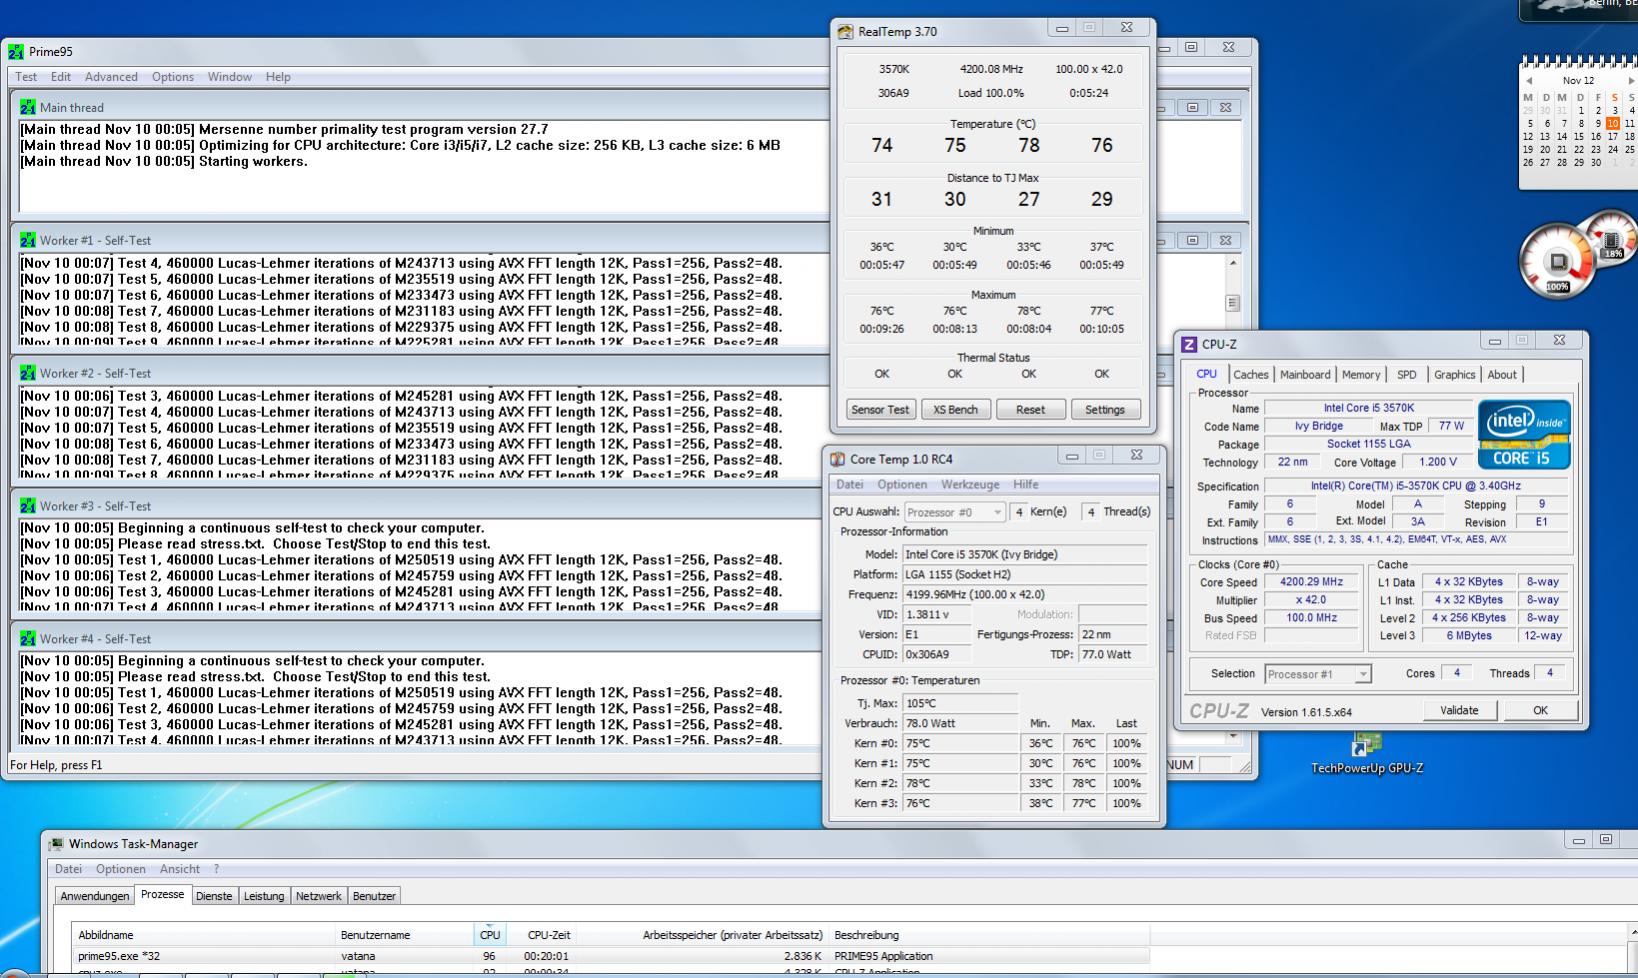This screenshot has height=978, width=1638.
Task: Switch to Task-Manager Leistung tab
Action: point(264,897)
